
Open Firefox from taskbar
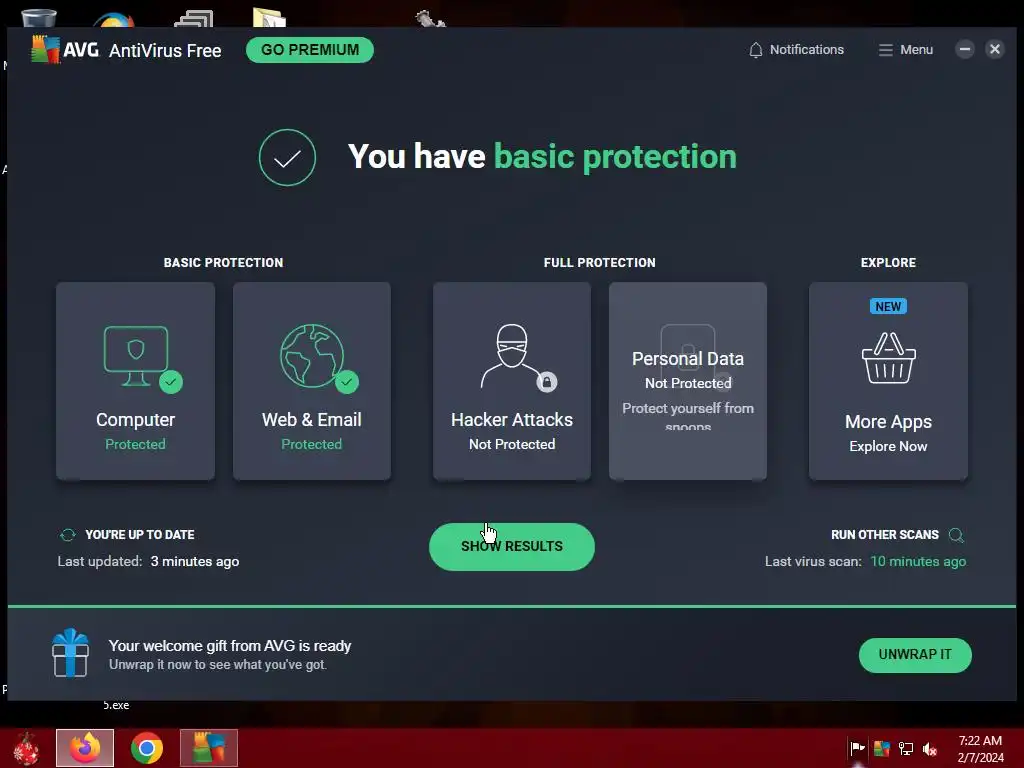coord(85,748)
